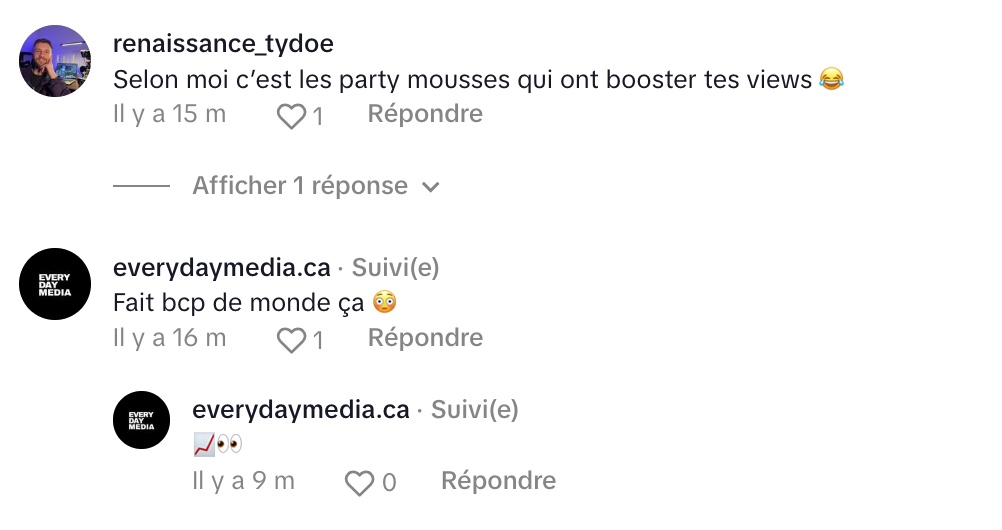
Task: Click the "Il y a 9 m" timestamp
Action: click(x=243, y=481)
